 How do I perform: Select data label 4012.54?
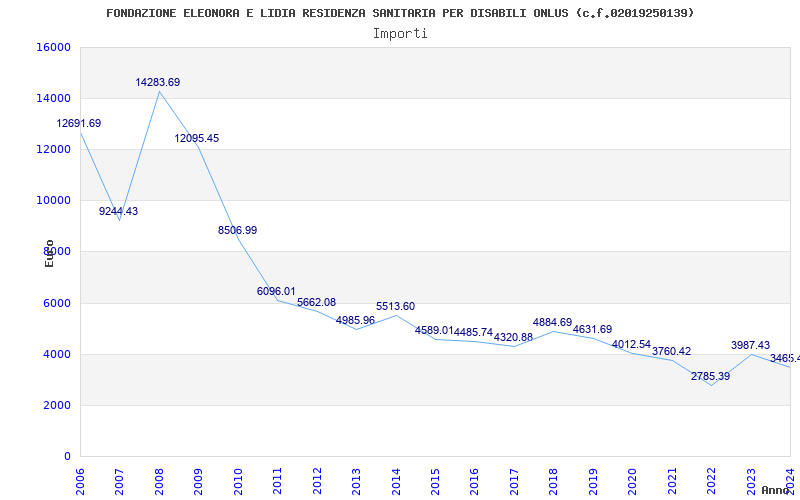tap(631, 344)
